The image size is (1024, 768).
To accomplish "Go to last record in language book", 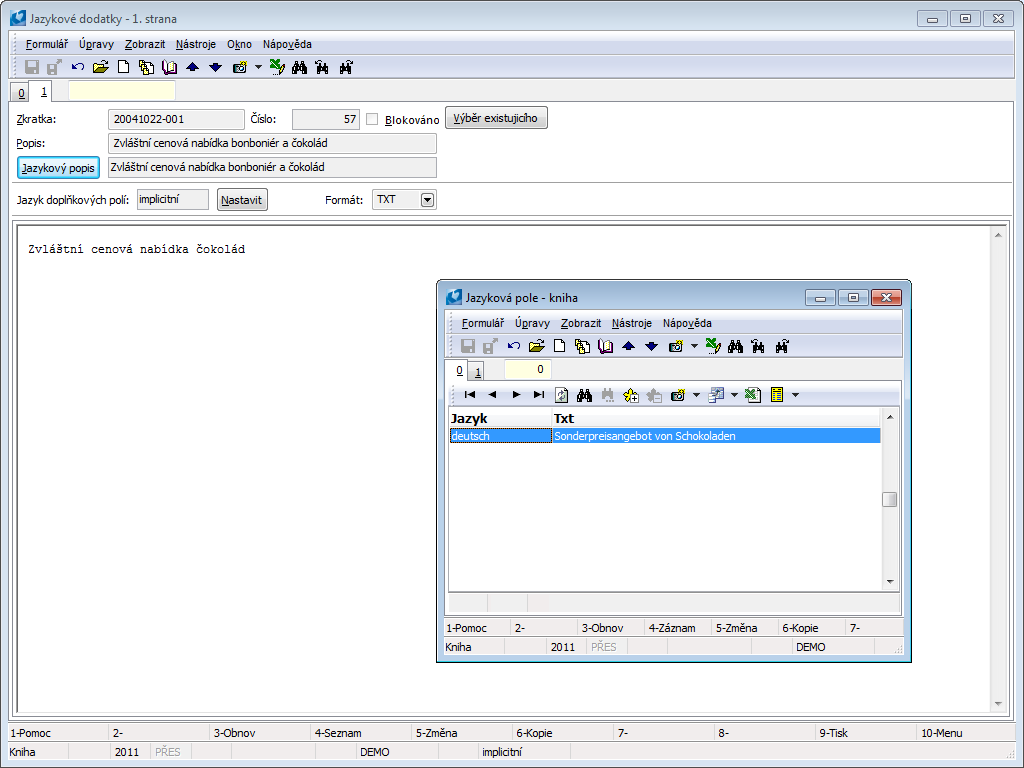I will (x=539, y=395).
